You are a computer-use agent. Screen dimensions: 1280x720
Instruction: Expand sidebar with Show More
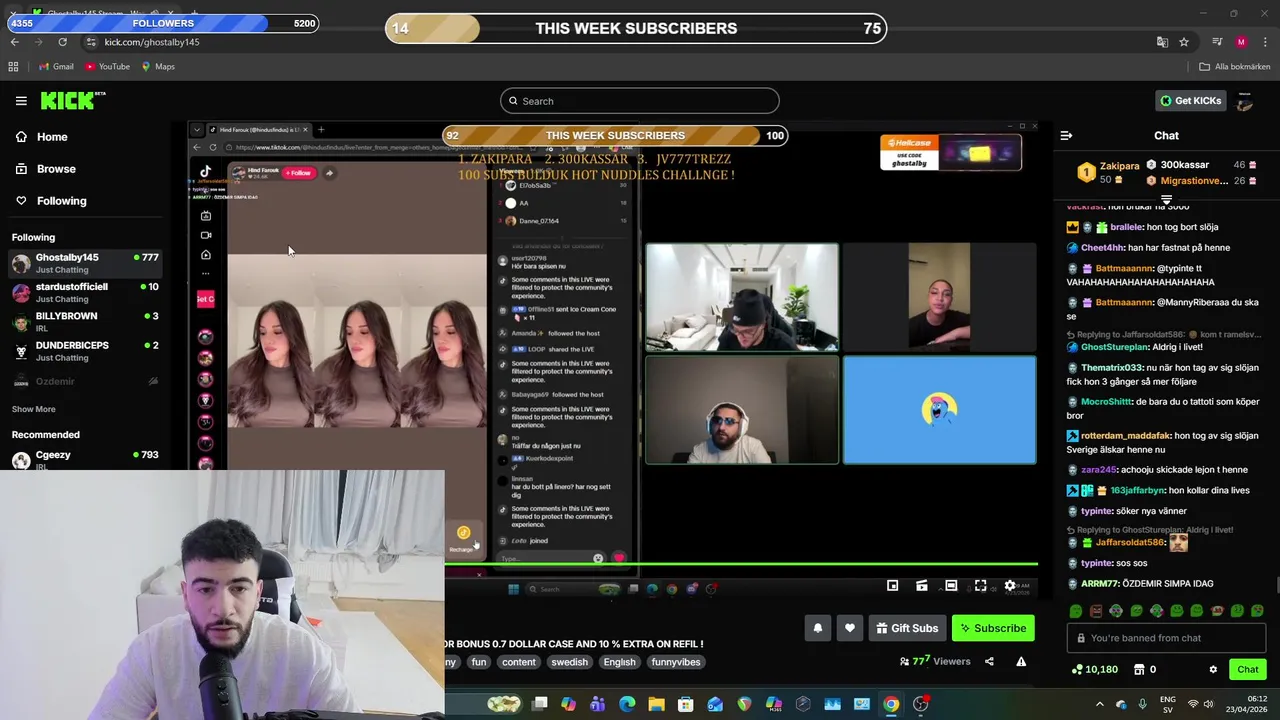click(33, 409)
